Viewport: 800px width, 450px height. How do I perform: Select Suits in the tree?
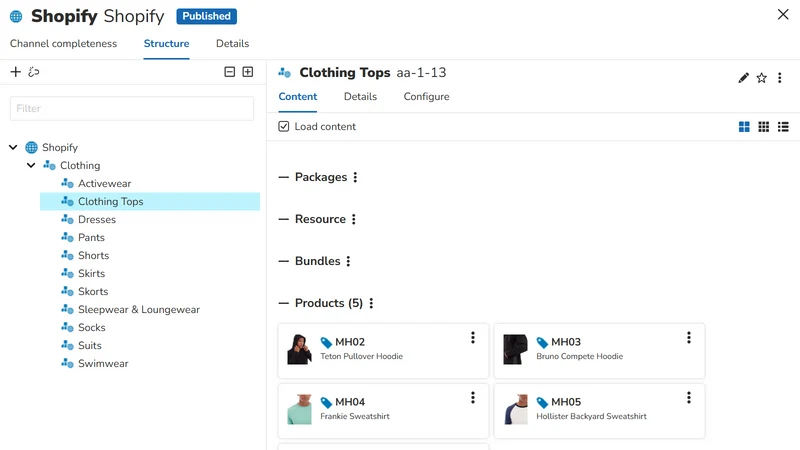click(90, 345)
